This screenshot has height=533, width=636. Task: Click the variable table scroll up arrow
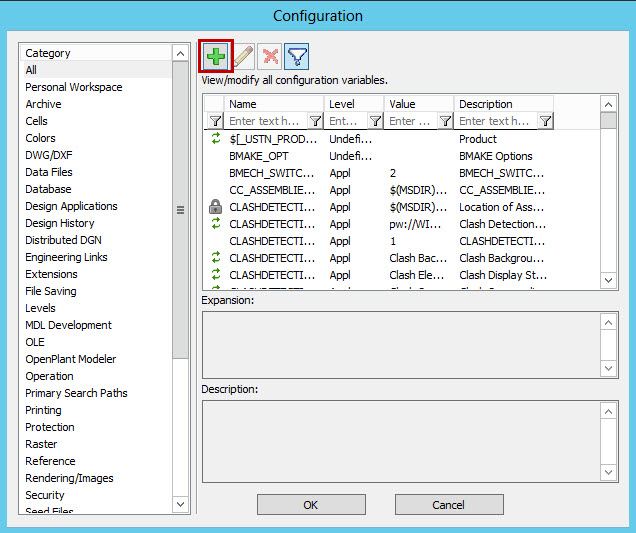[x=608, y=104]
